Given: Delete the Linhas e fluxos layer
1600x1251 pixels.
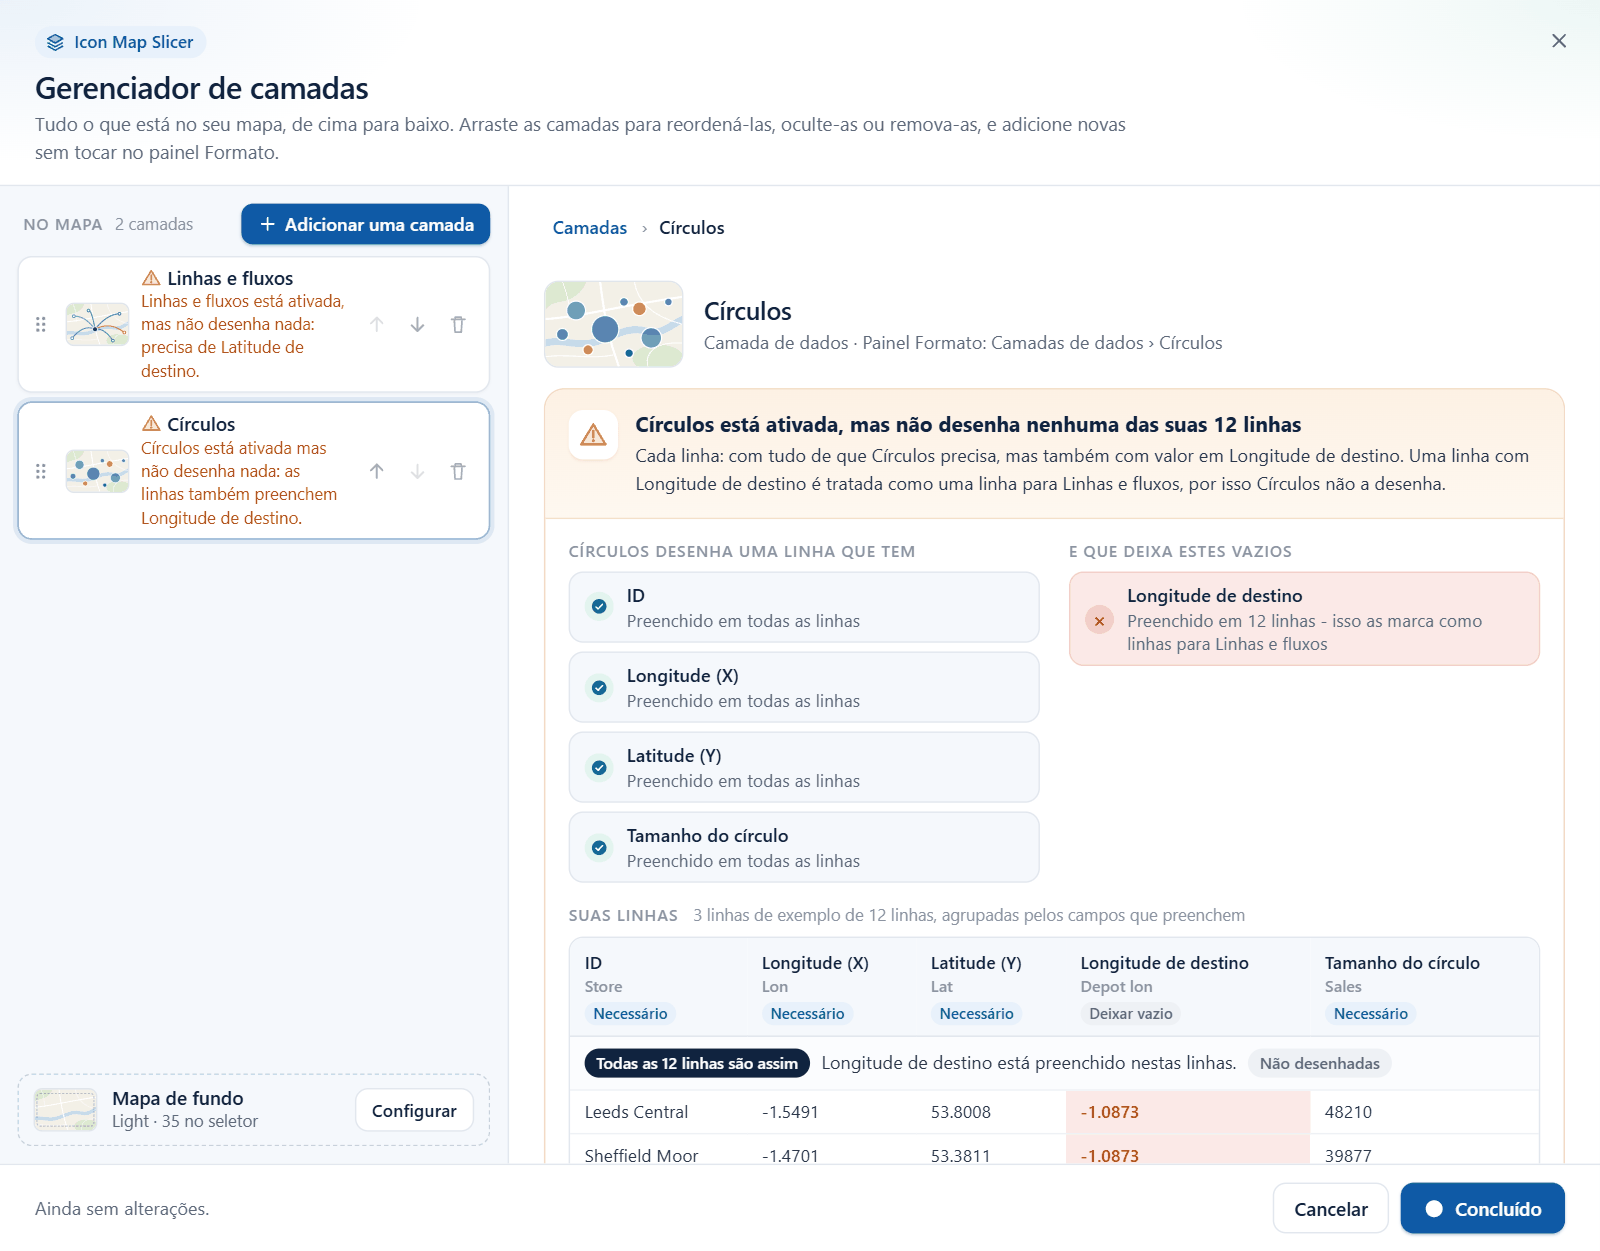Looking at the screenshot, I should tap(458, 325).
